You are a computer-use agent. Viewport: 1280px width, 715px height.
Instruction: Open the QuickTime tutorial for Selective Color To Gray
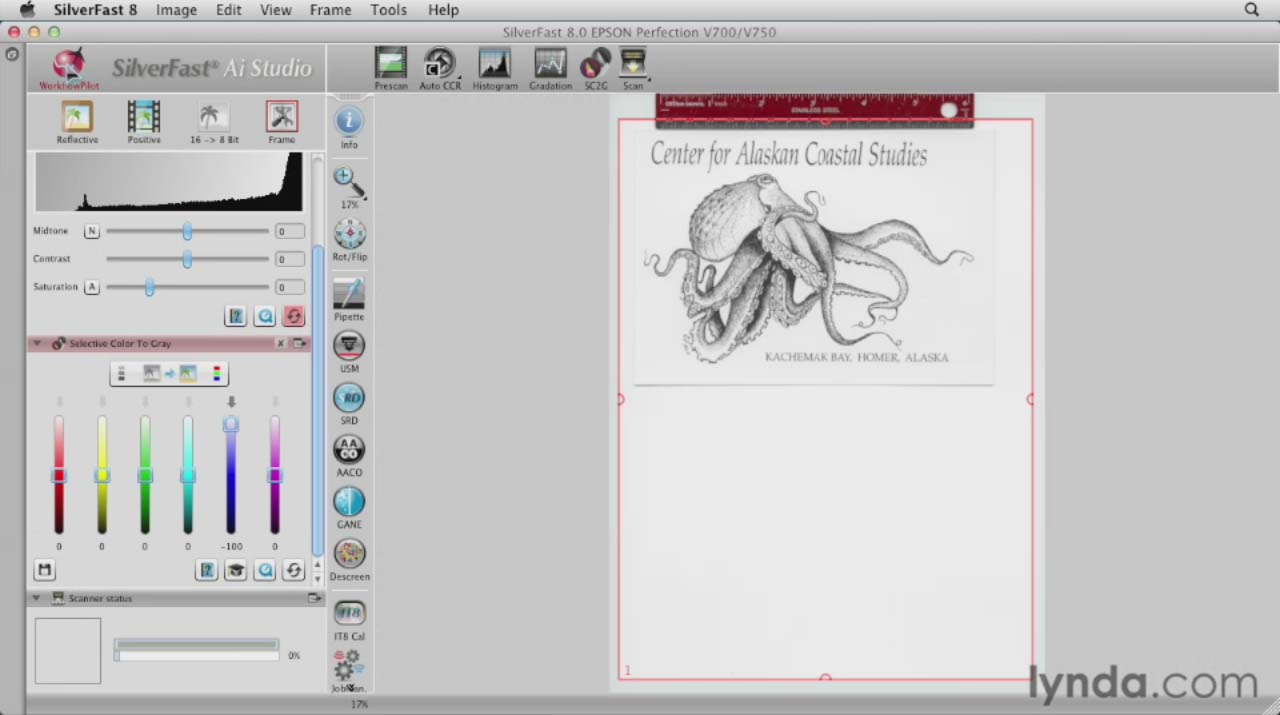pyautogui.click(x=265, y=570)
